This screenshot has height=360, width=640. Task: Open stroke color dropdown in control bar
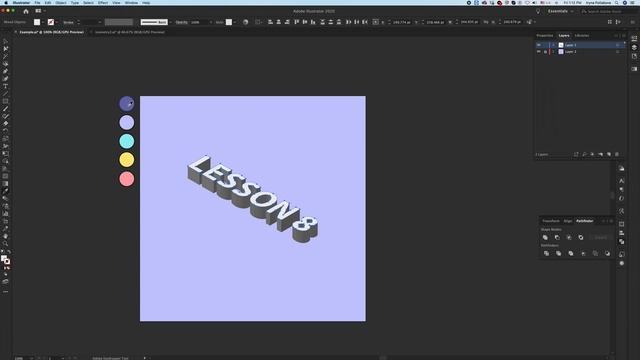coord(56,22)
